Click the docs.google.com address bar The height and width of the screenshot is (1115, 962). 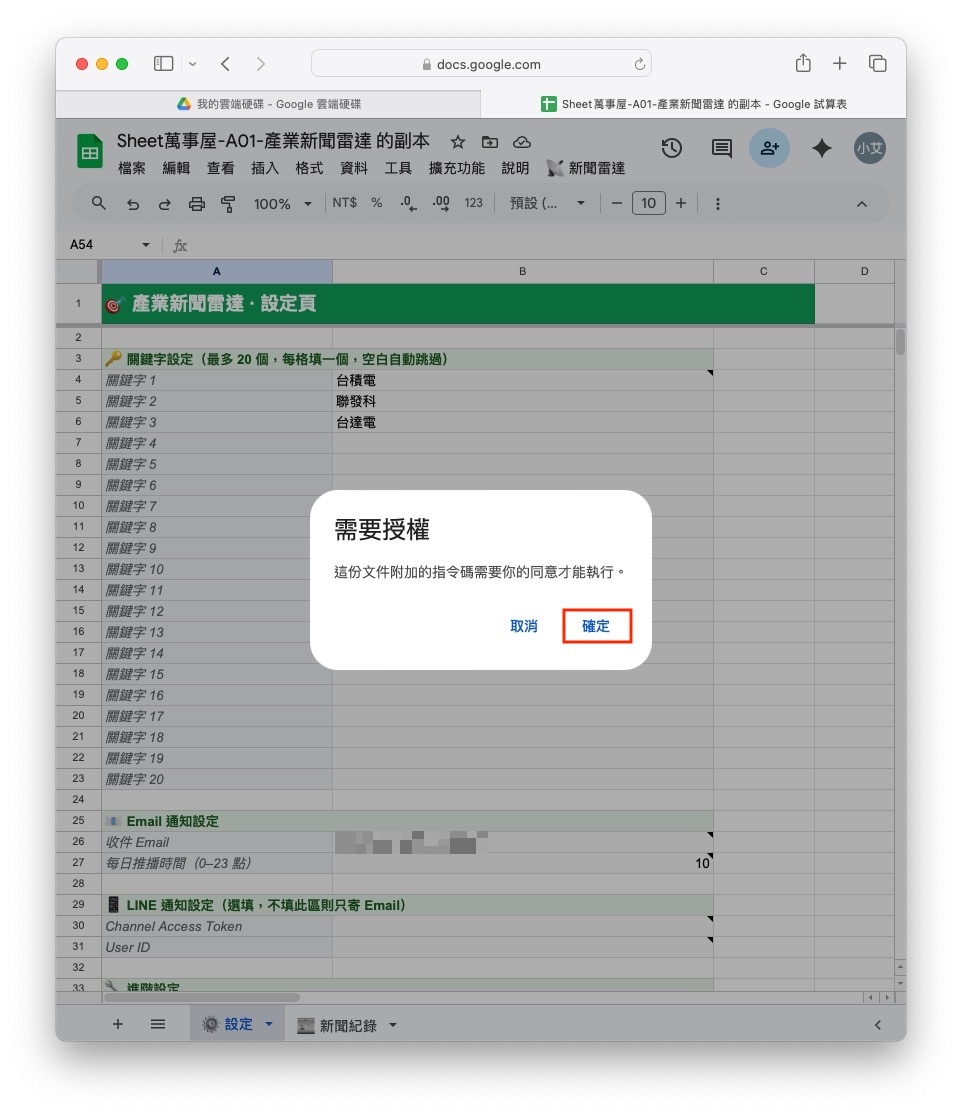click(481, 64)
